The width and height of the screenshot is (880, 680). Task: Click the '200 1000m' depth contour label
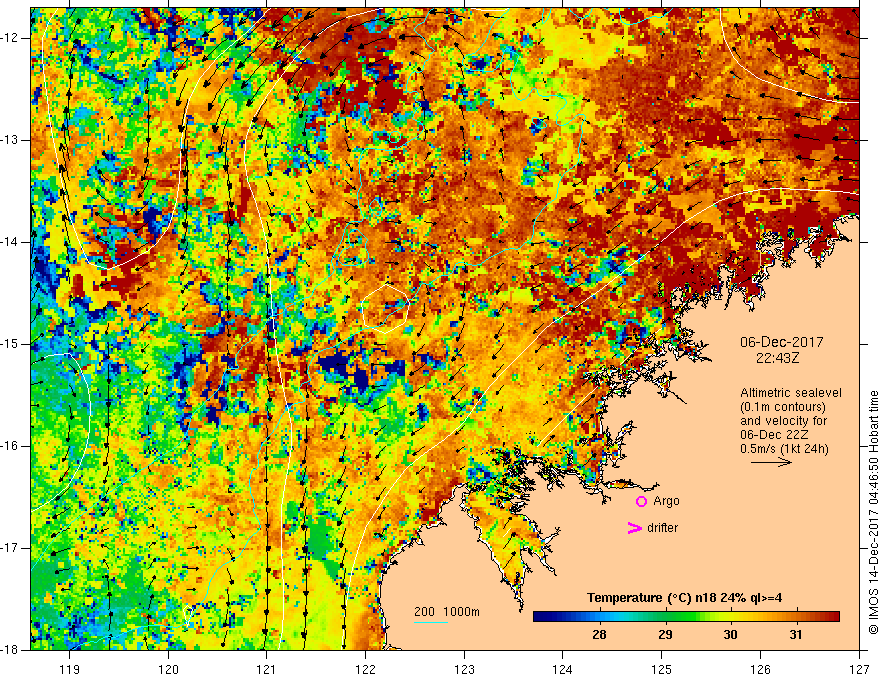coord(447,612)
